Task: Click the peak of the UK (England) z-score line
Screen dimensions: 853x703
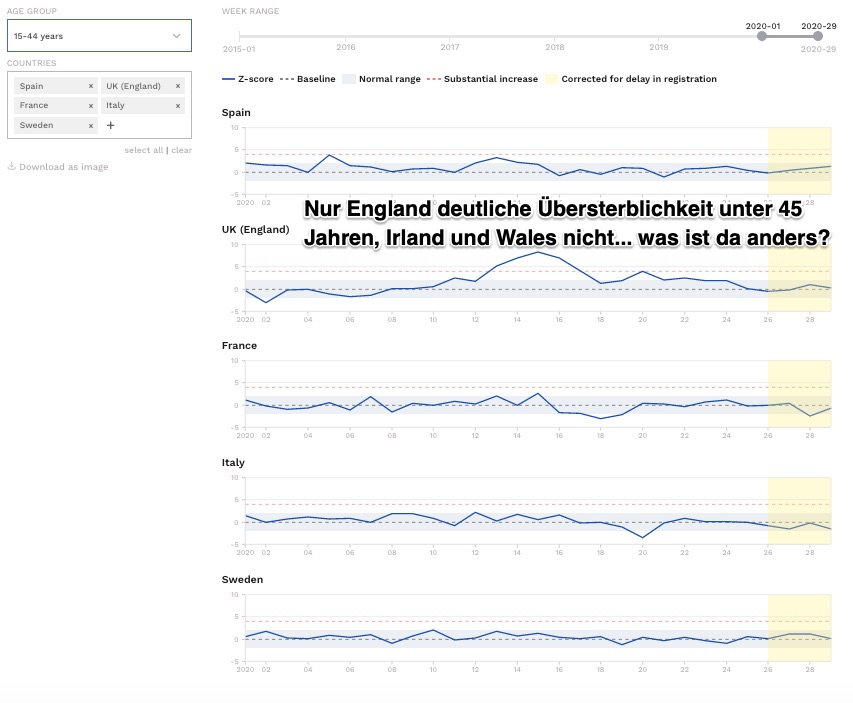Action: (538, 252)
